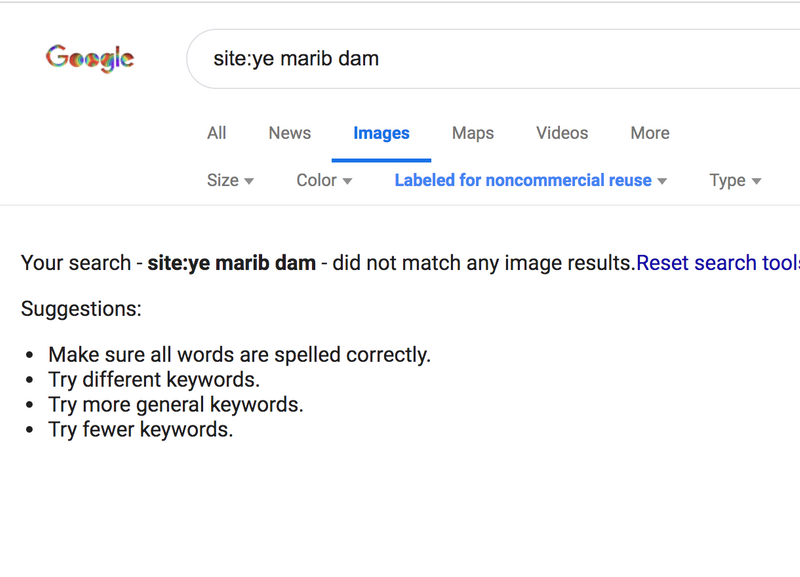This screenshot has height=577, width=800.
Task: Expand the Type filter dropdown
Action: [x=735, y=181]
